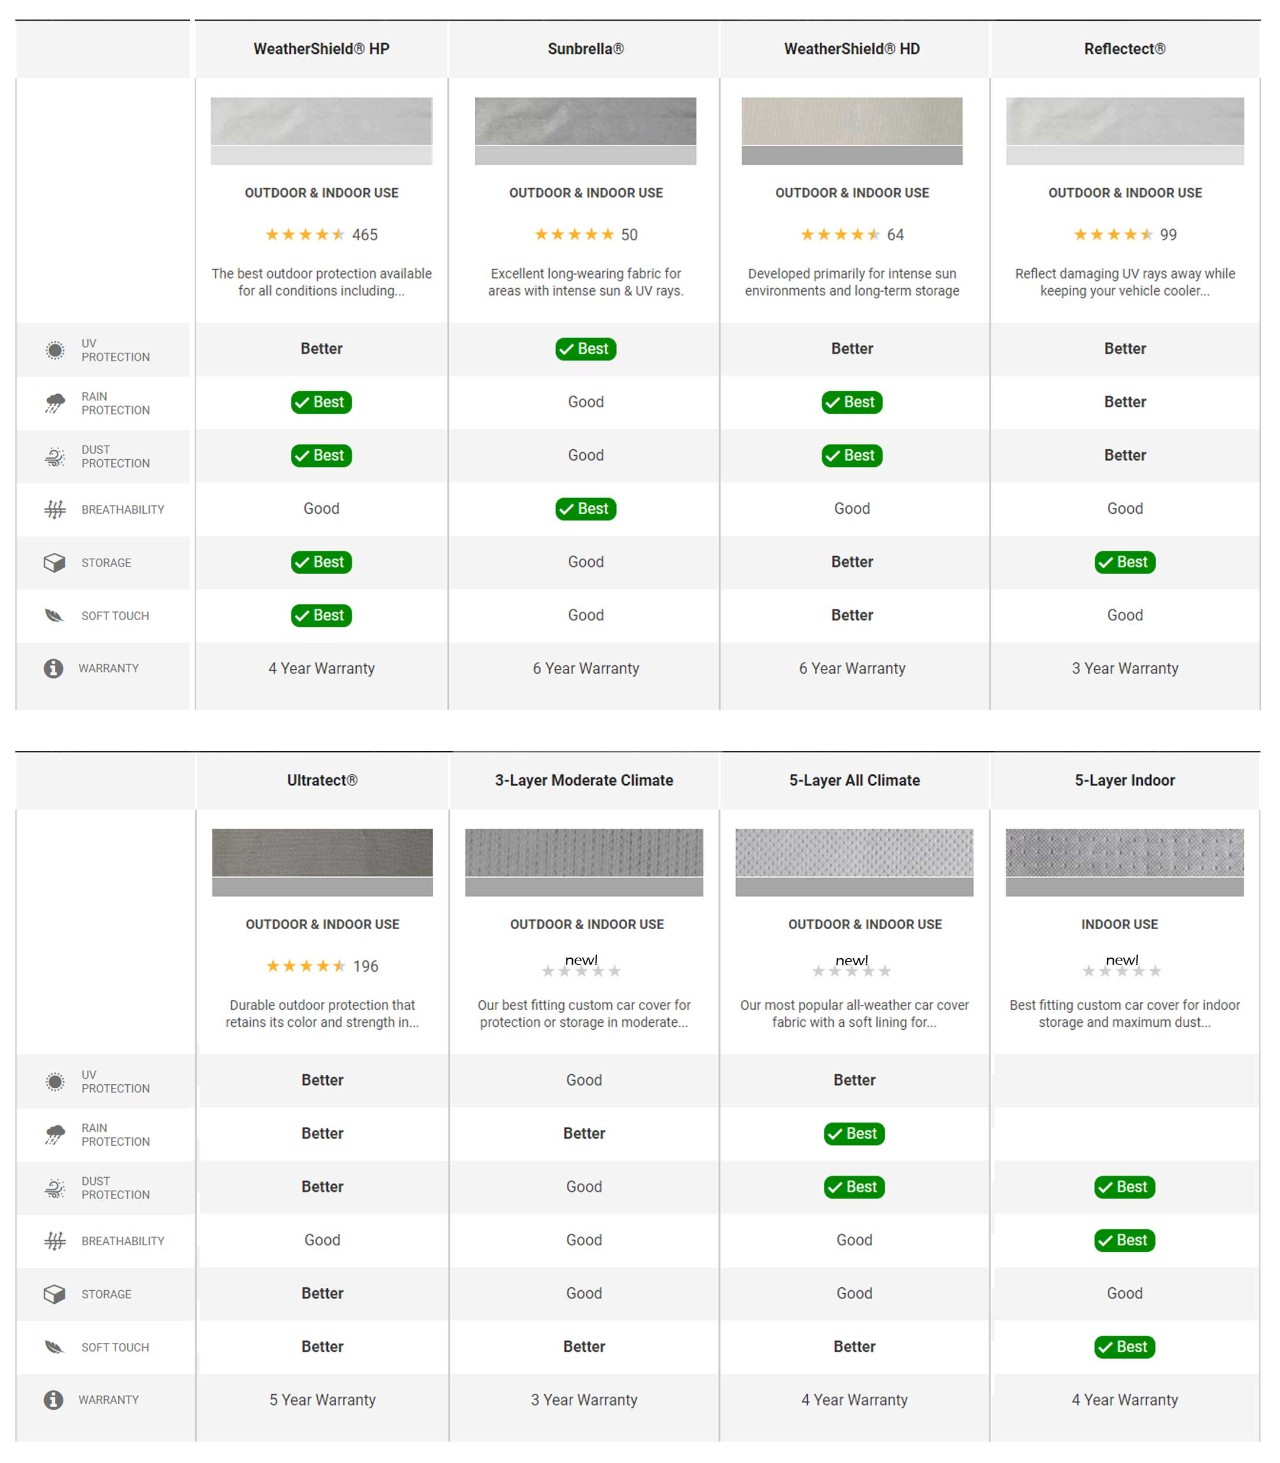1280x1463 pixels.
Task: Click the Reflectect Storage Best badge
Action: point(1125,562)
